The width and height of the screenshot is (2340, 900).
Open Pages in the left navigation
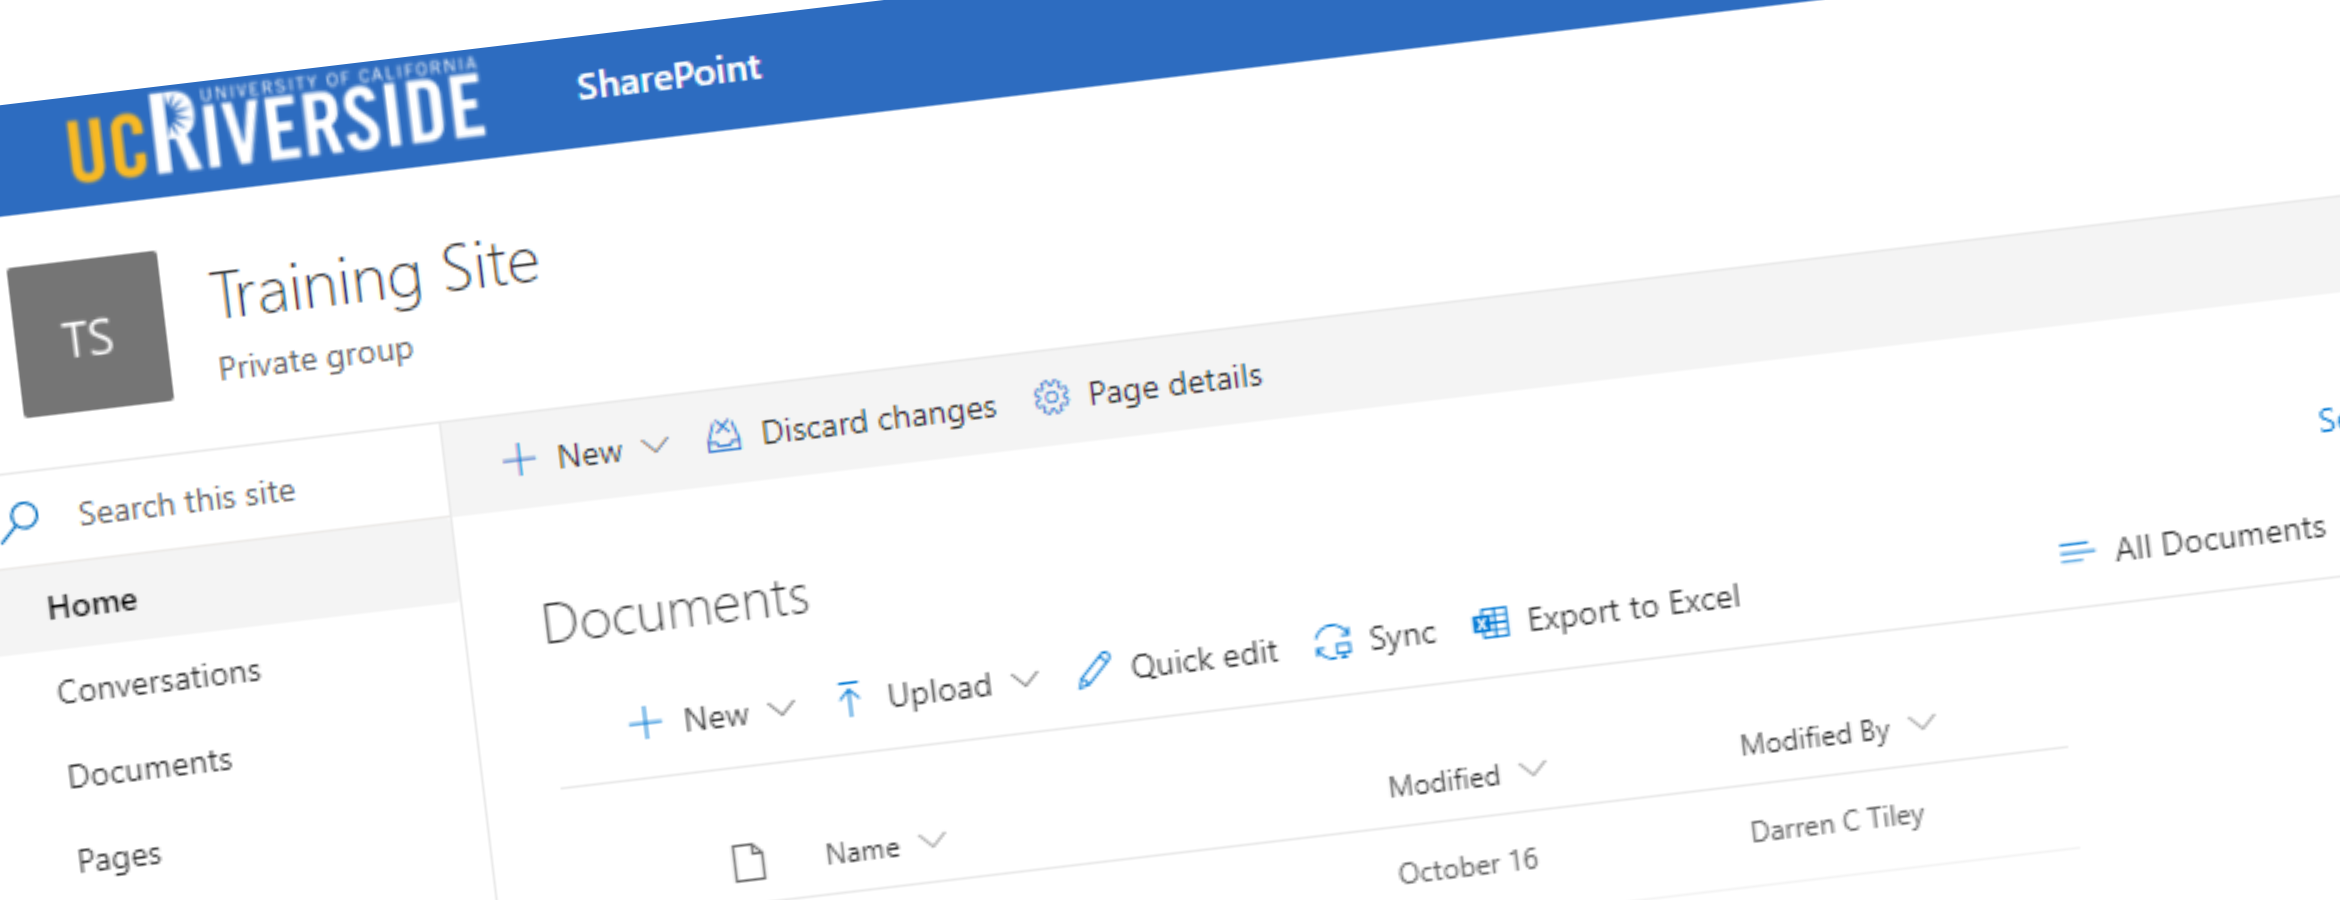[119, 858]
